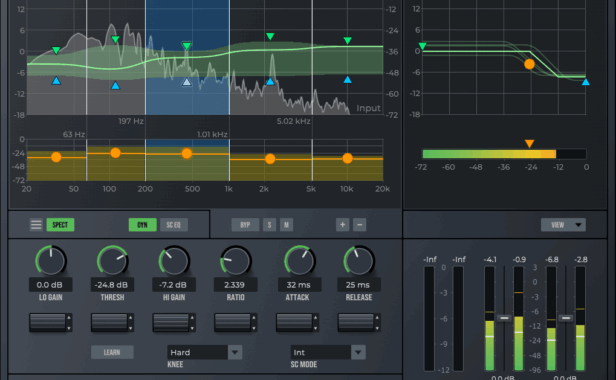Image resolution: width=616 pixels, height=380 pixels.
Task: Add a band with the plus button
Action: pyautogui.click(x=343, y=225)
